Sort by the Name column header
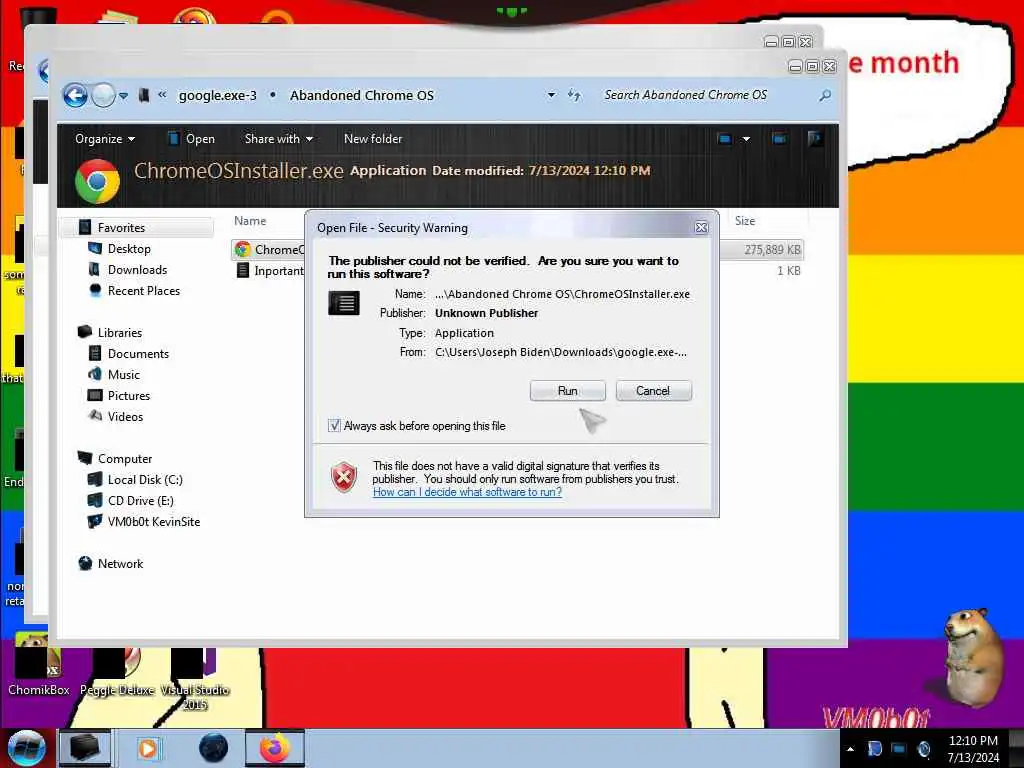 [x=250, y=221]
